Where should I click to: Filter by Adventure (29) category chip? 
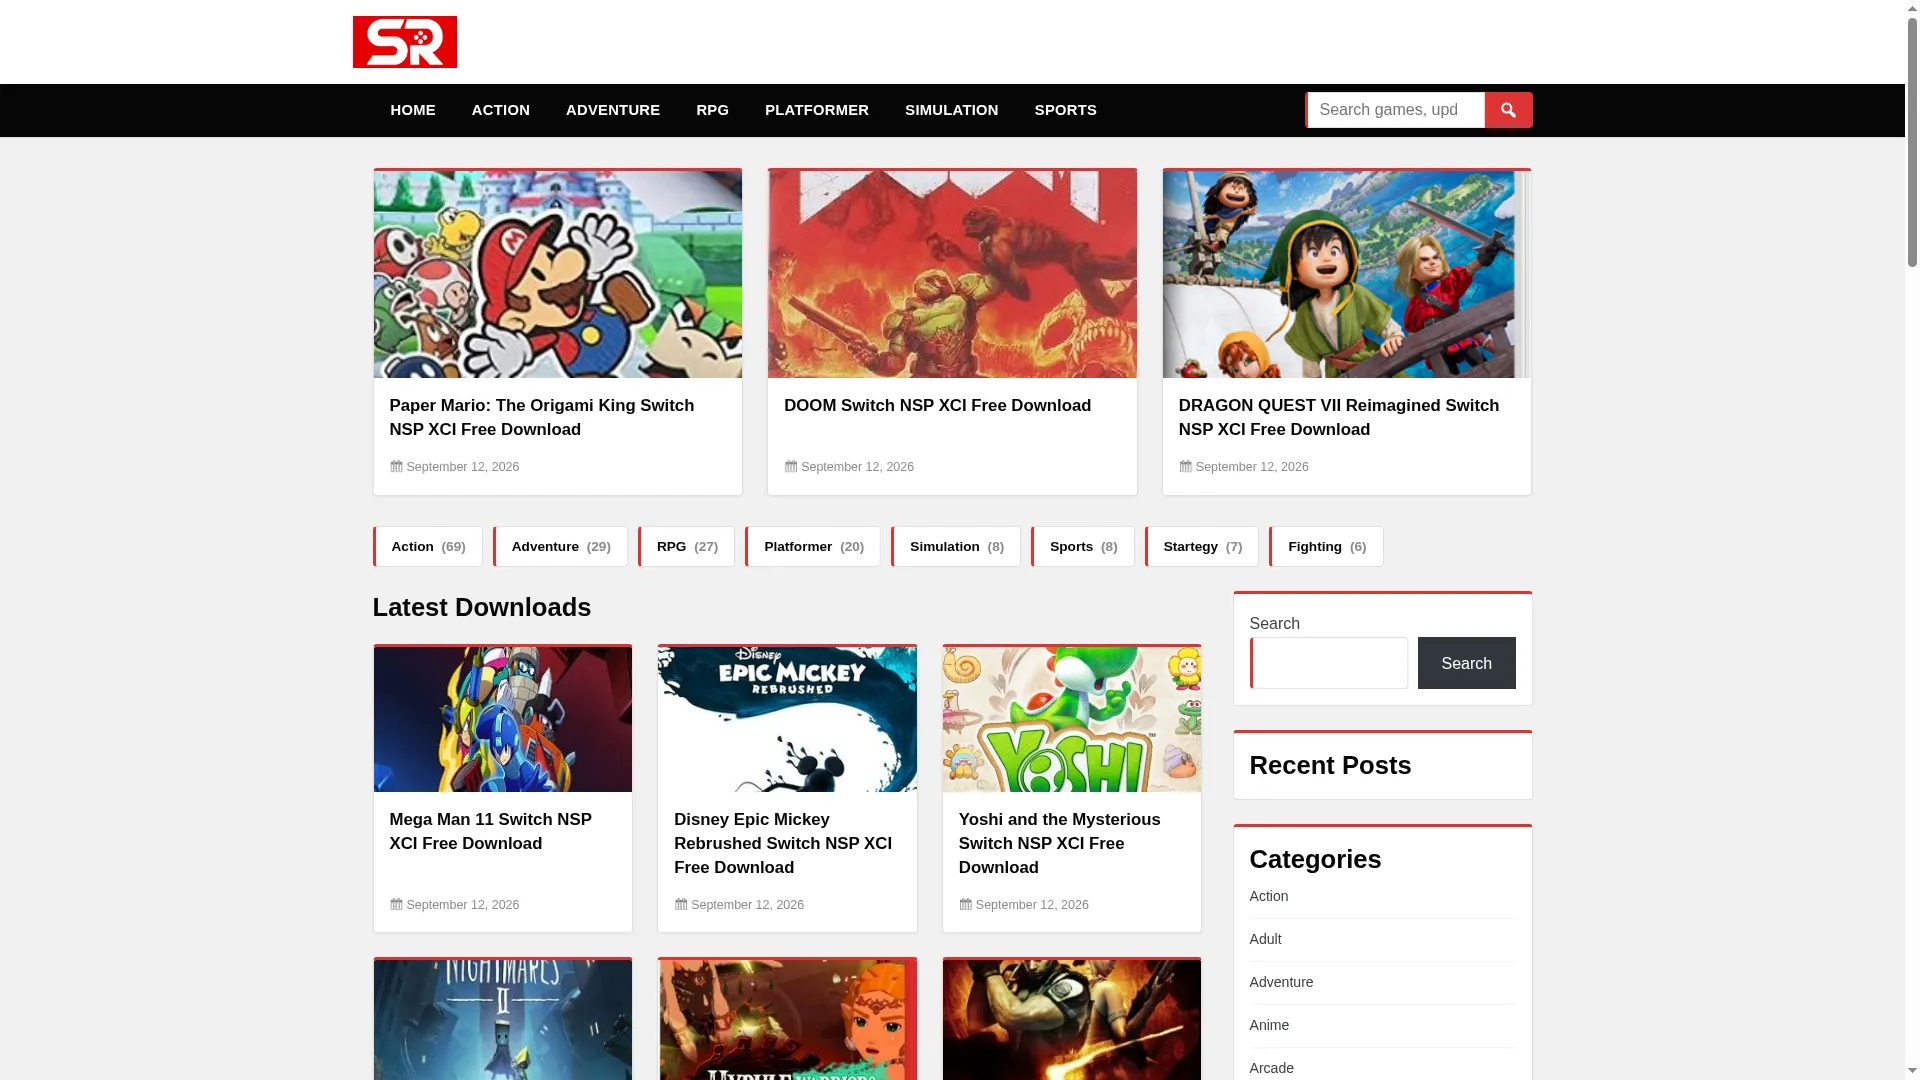561,547
